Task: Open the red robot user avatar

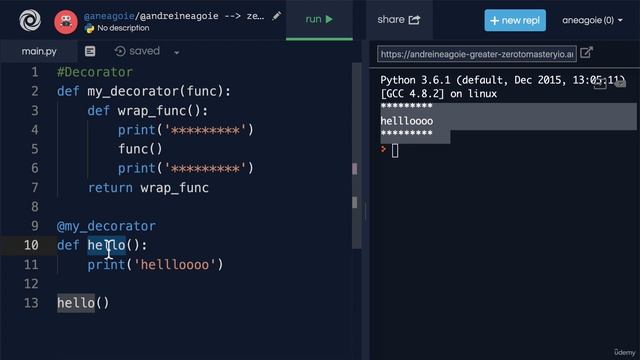Action: click(x=66, y=22)
